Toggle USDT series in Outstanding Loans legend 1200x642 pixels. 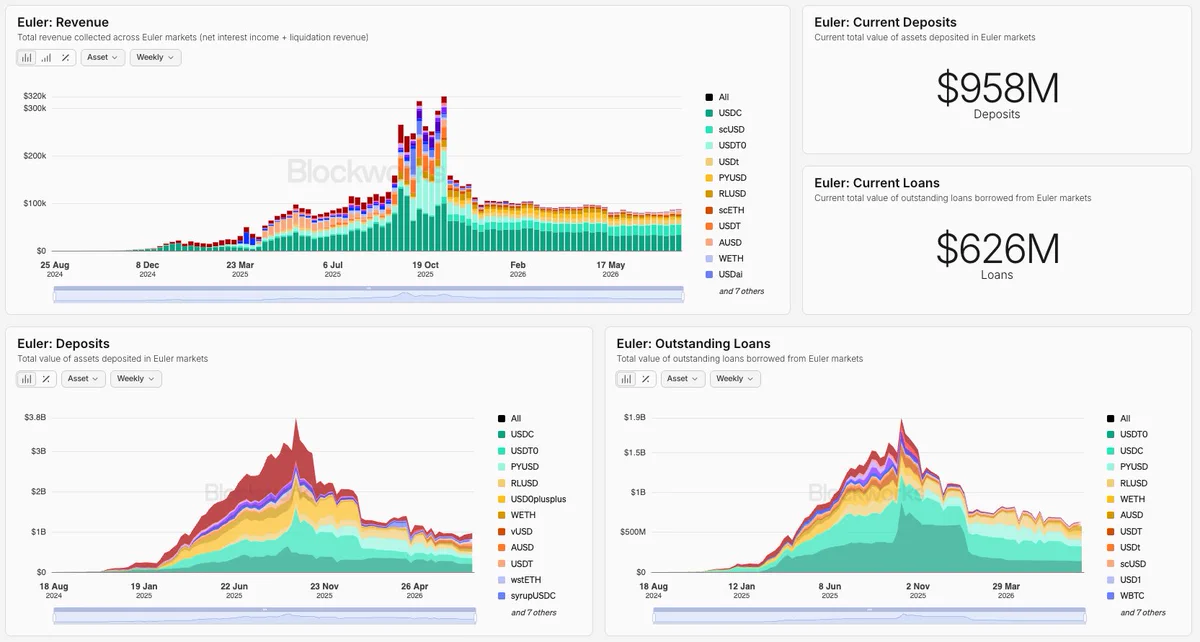click(x=1124, y=531)
